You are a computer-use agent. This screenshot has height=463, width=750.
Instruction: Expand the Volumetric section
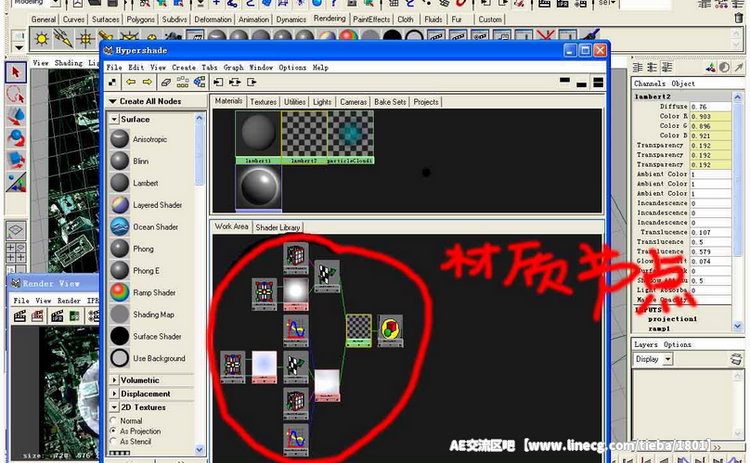114,380
